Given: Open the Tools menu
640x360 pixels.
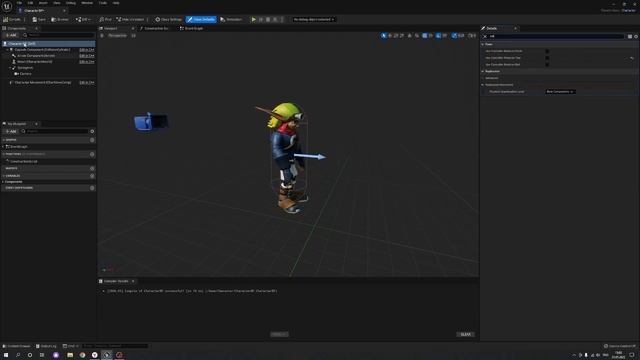Looking at the screenshot, I should [x=103, y=3].
